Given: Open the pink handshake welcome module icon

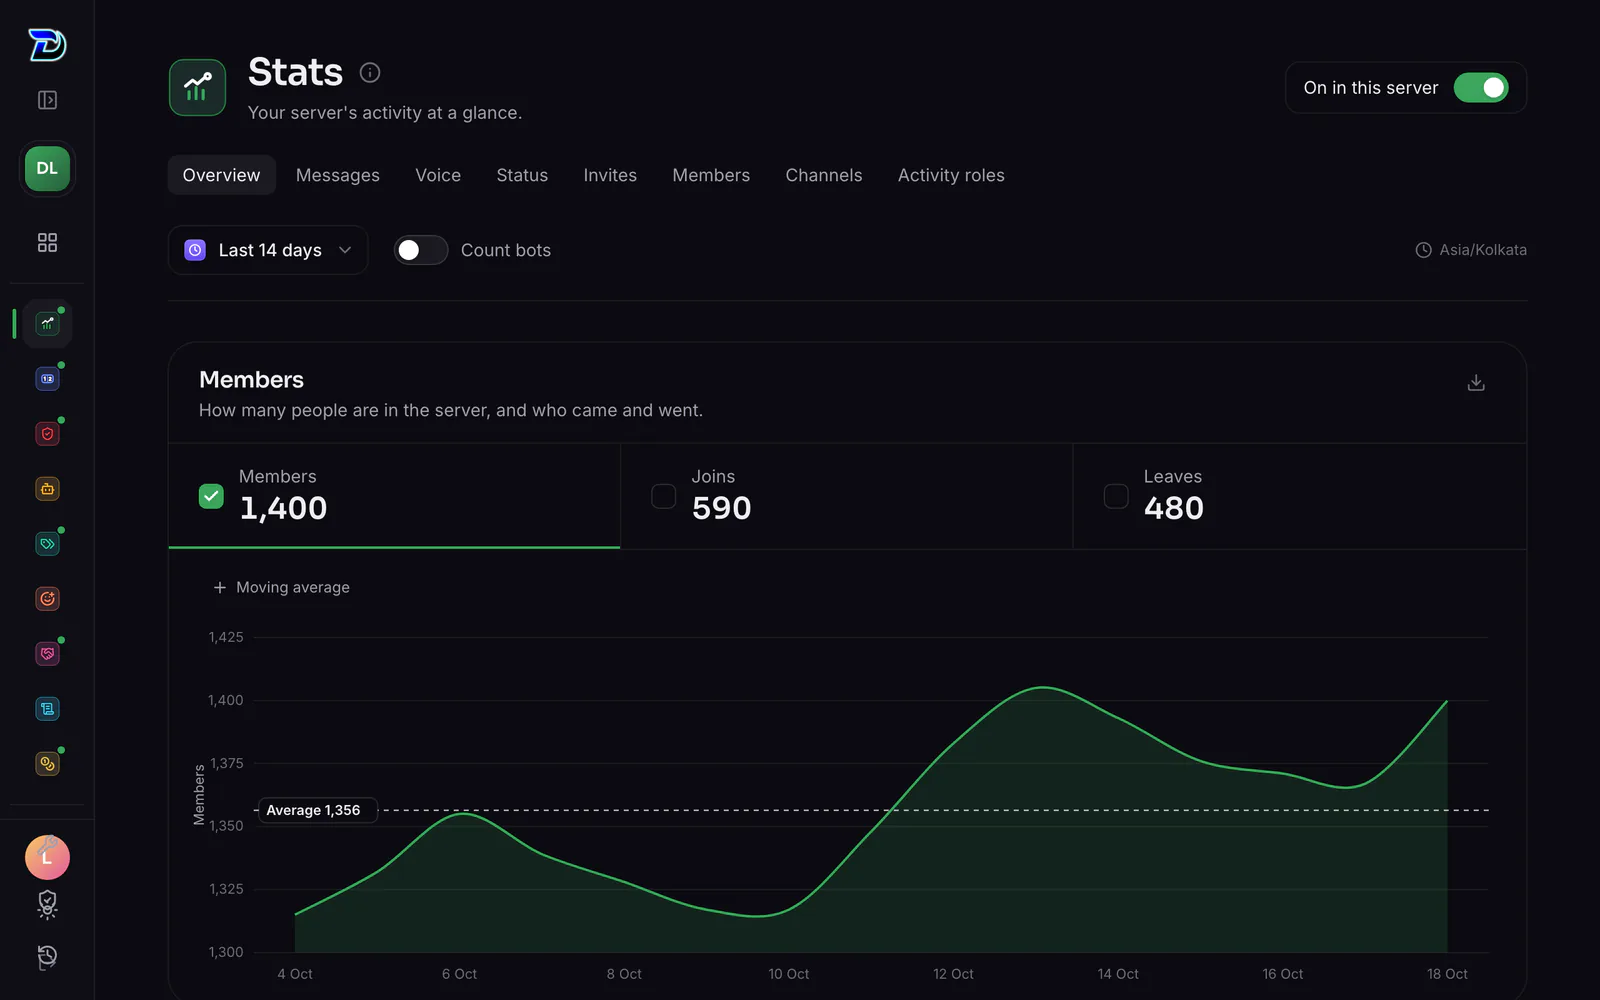Looking at the screenshot, I should 47,653.
